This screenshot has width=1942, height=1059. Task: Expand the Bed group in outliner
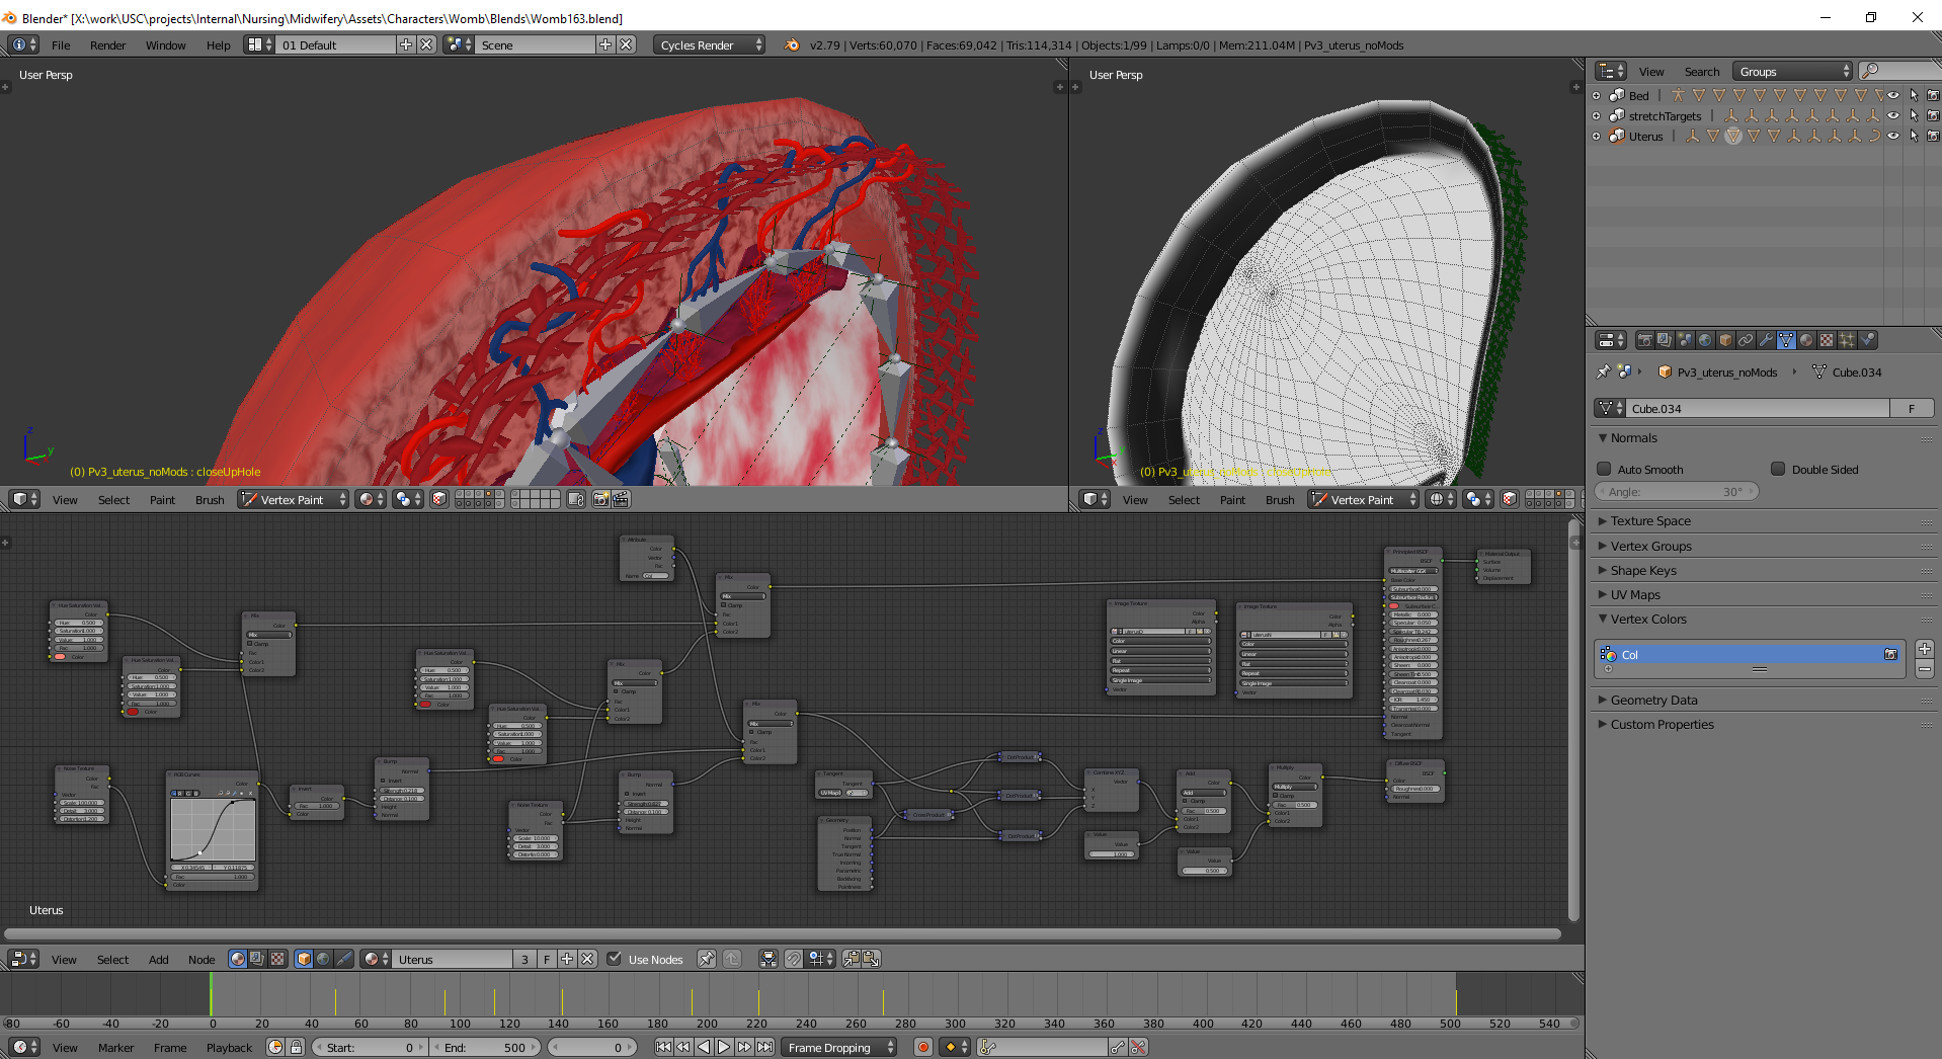coord(1596,96)
